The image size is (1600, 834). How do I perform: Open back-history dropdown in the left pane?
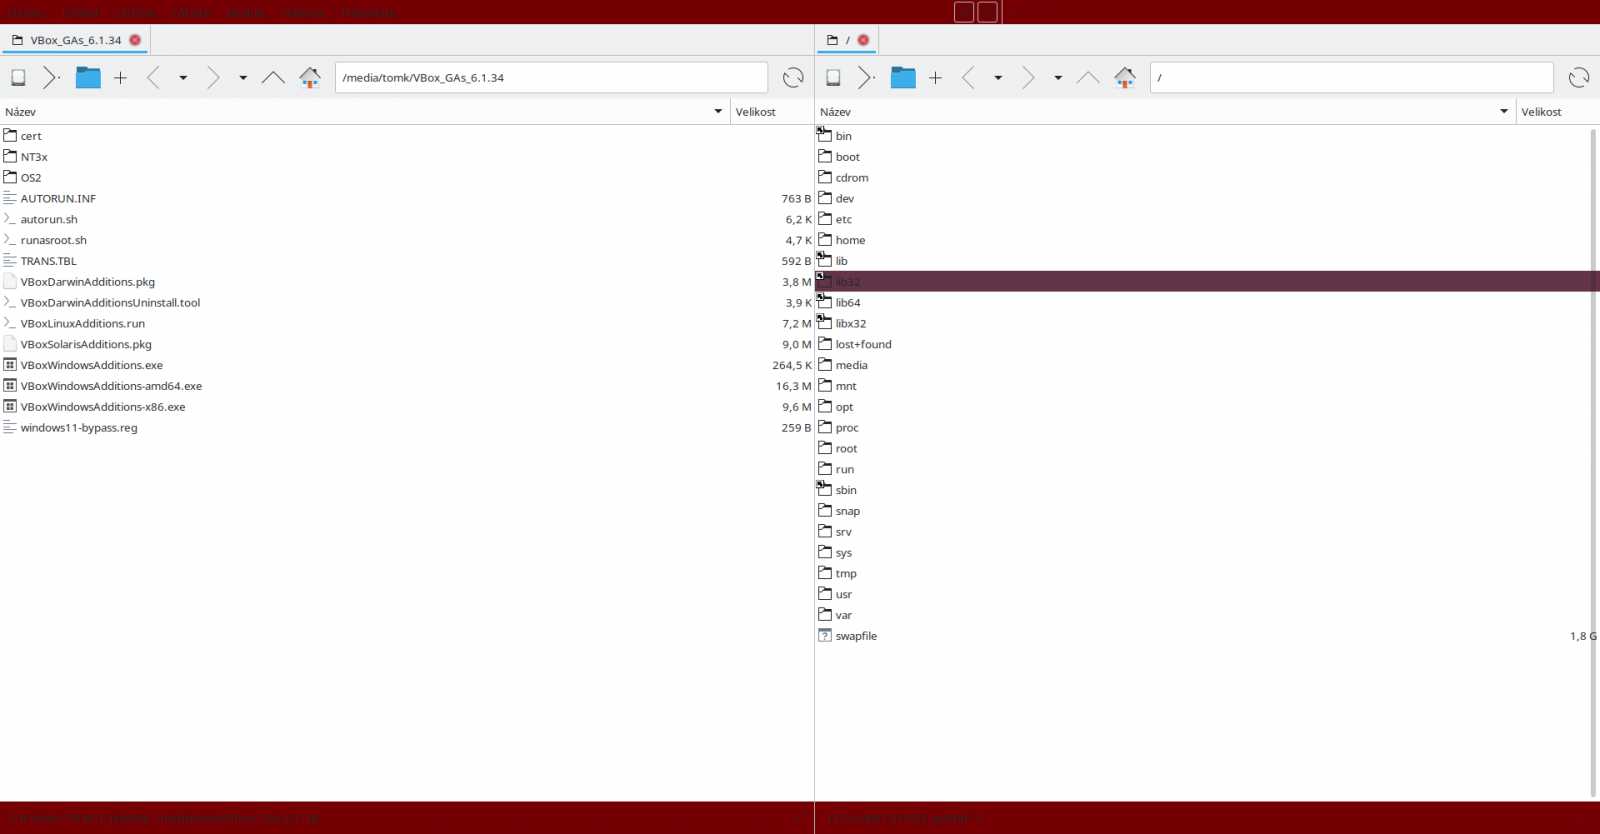click(x=183, y=77)
